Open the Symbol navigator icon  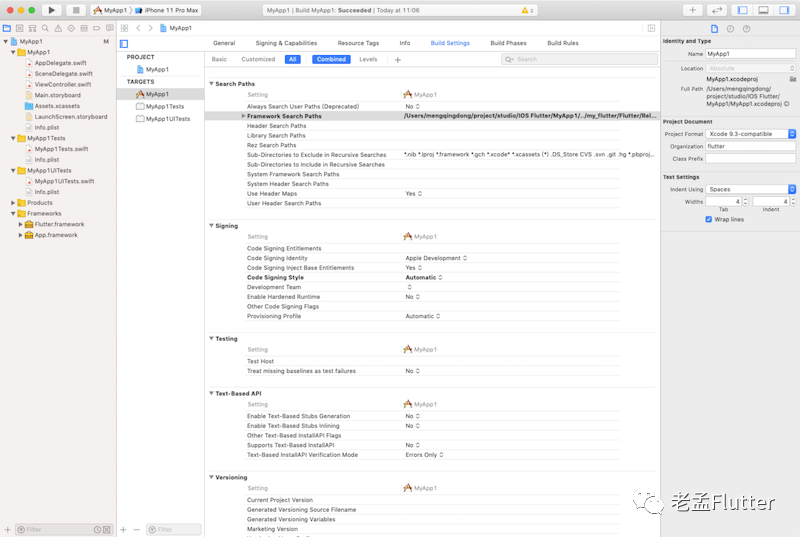coord(32,28)
